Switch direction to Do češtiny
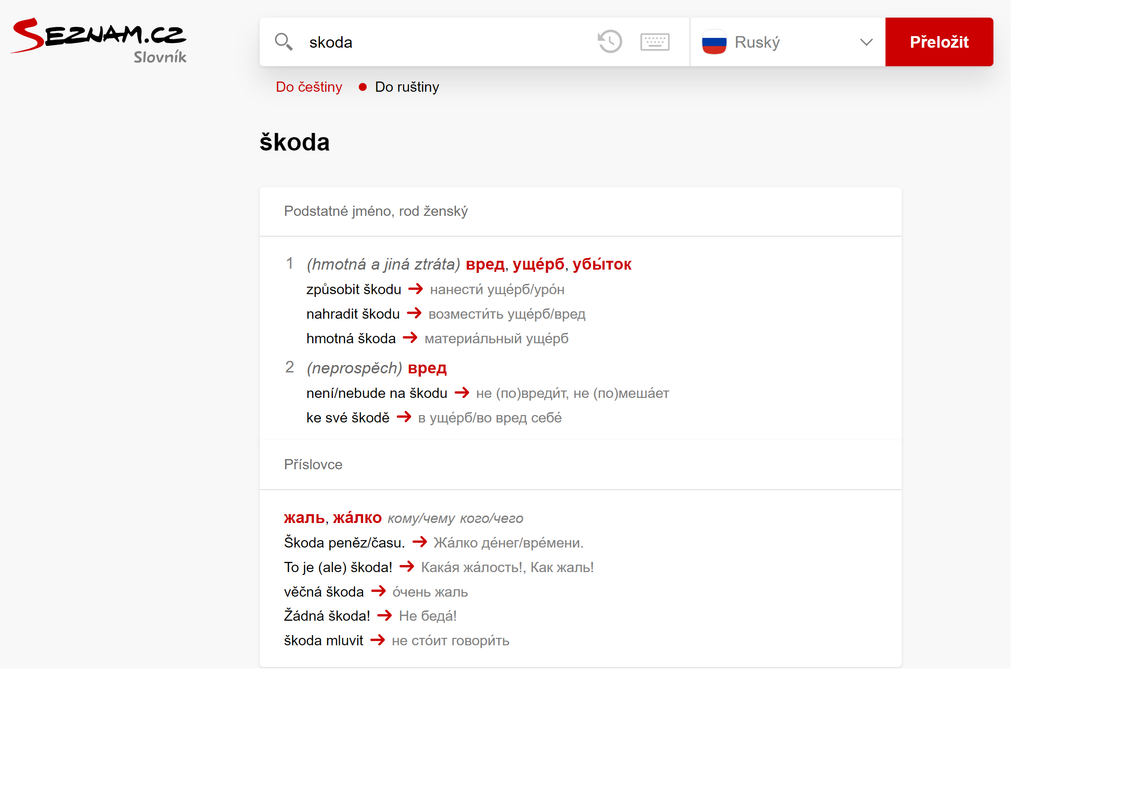The width and height of the screenshot is (1128, 800). click(x=309, y=87)
